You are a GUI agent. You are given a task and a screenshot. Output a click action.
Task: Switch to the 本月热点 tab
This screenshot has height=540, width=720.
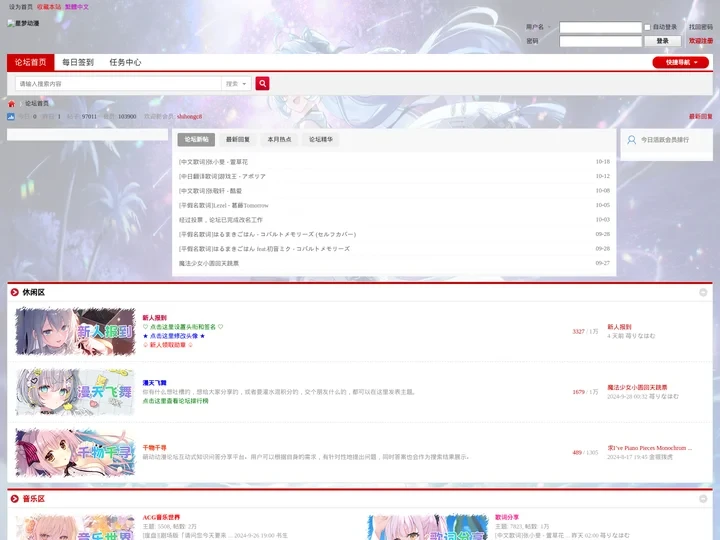pyautogui.click(x=279, y=140)
